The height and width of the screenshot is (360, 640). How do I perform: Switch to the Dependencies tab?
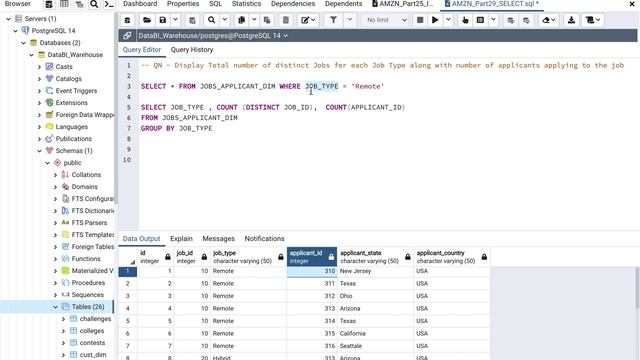click(293, 4)
